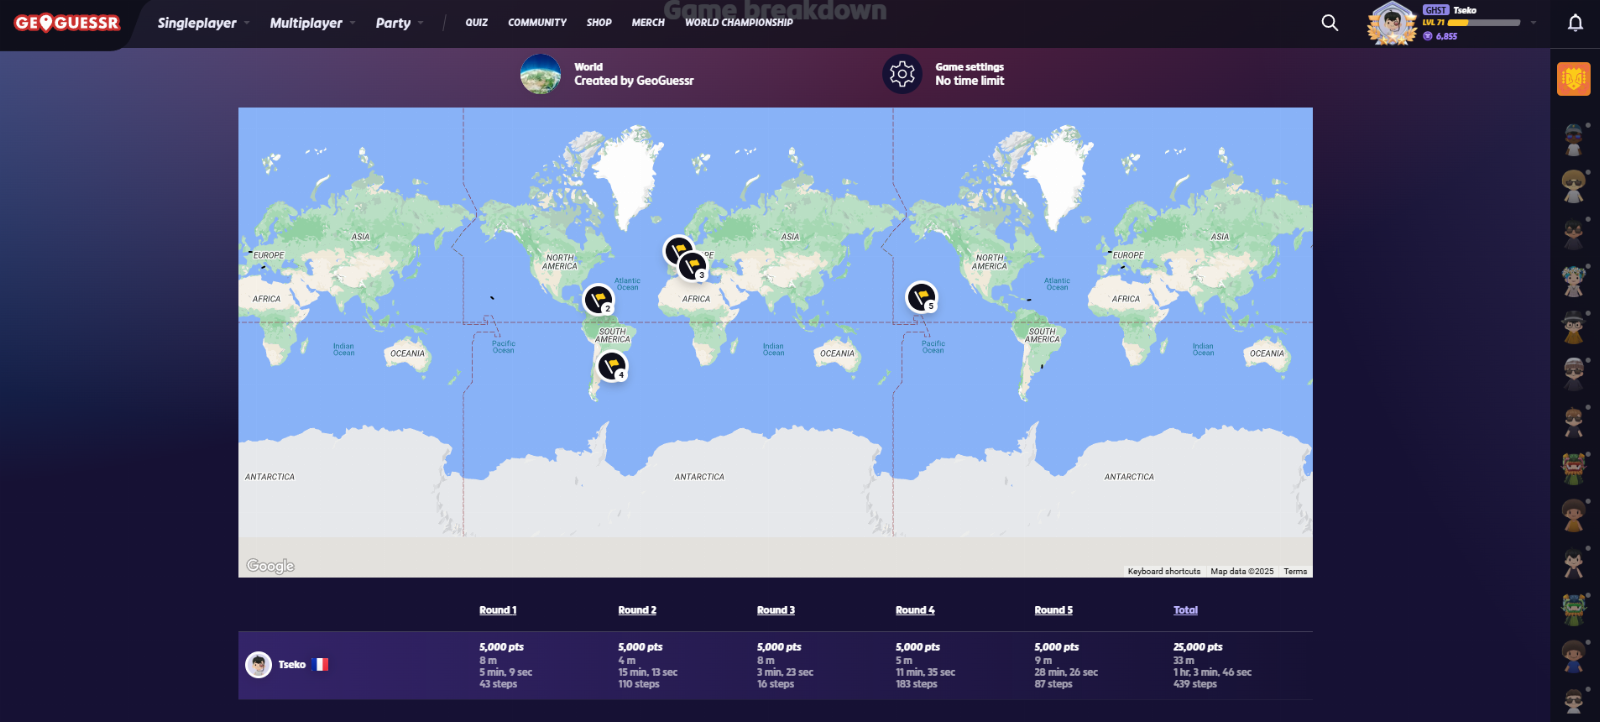Click the round 4 flag marker on map
This screenshot has height=722, width=1600.
click(612, 365)
